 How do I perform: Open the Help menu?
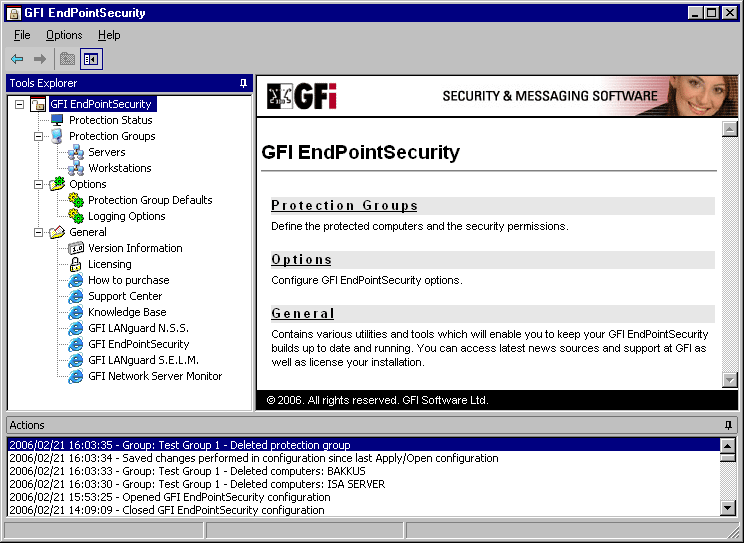click(109, 35)
